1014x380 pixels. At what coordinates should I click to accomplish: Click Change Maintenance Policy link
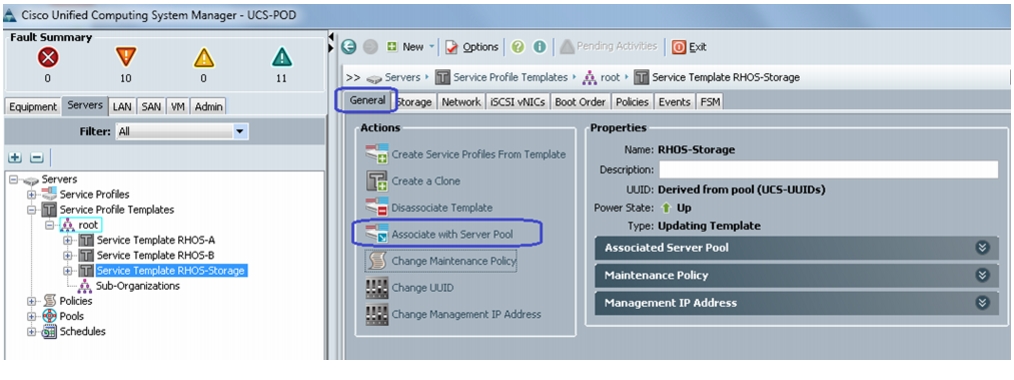454,261
